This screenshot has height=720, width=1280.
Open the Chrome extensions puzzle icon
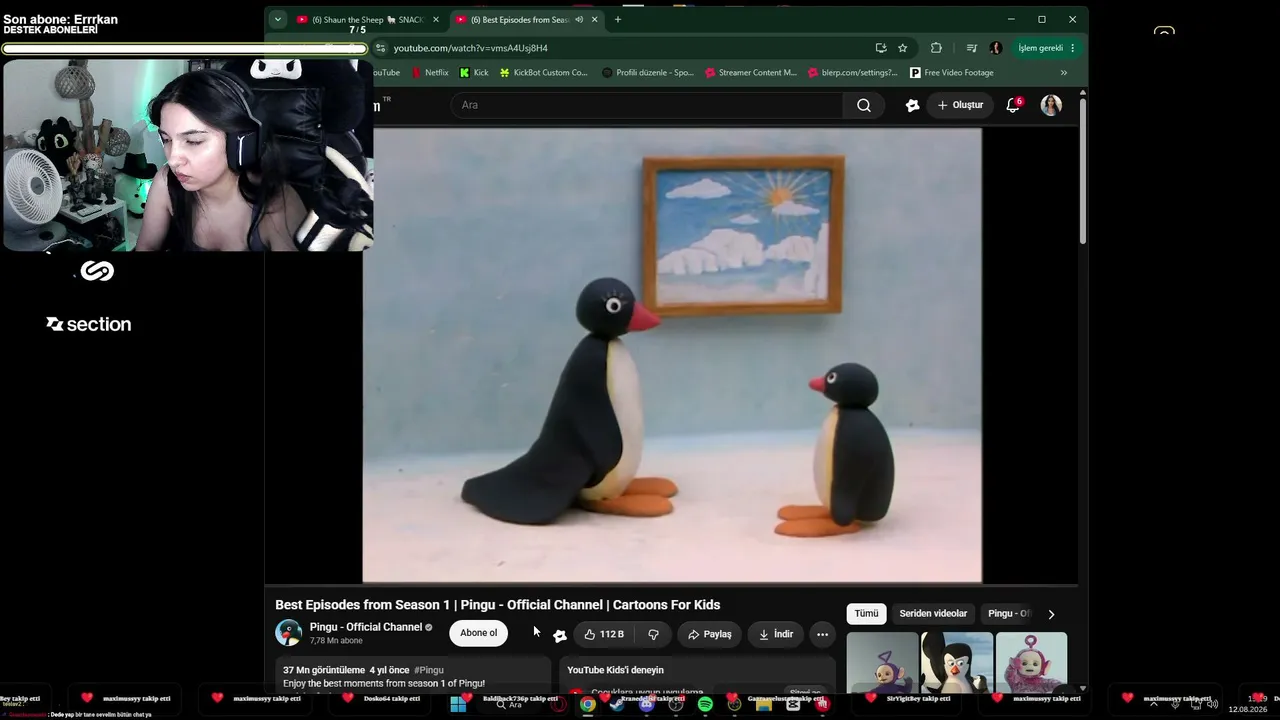(936, 48)
